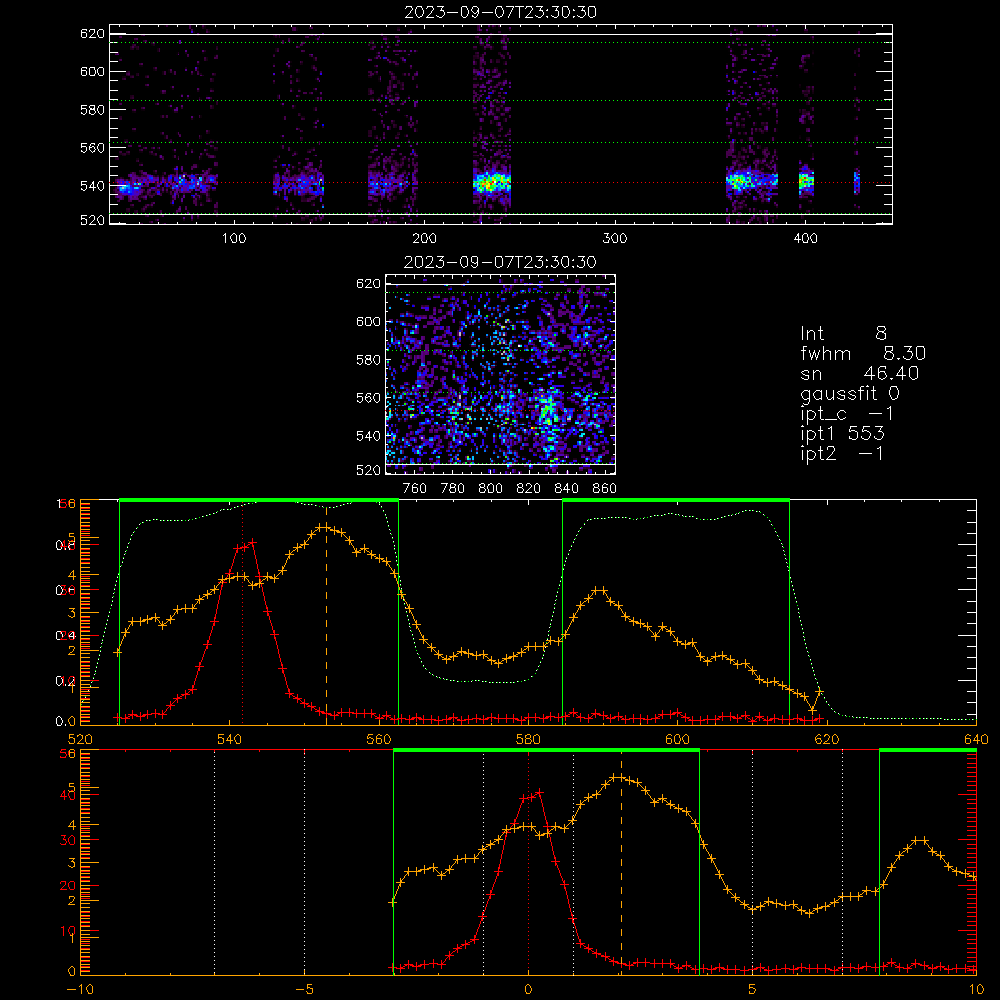1000x1000 pixels.
Task: Click y-axis label '600' of the top wide plot
Action: pos(92,71)
